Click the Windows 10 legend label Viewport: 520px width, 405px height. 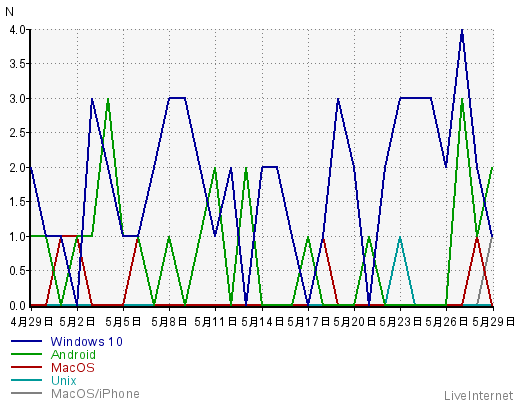tap(86, 342)
